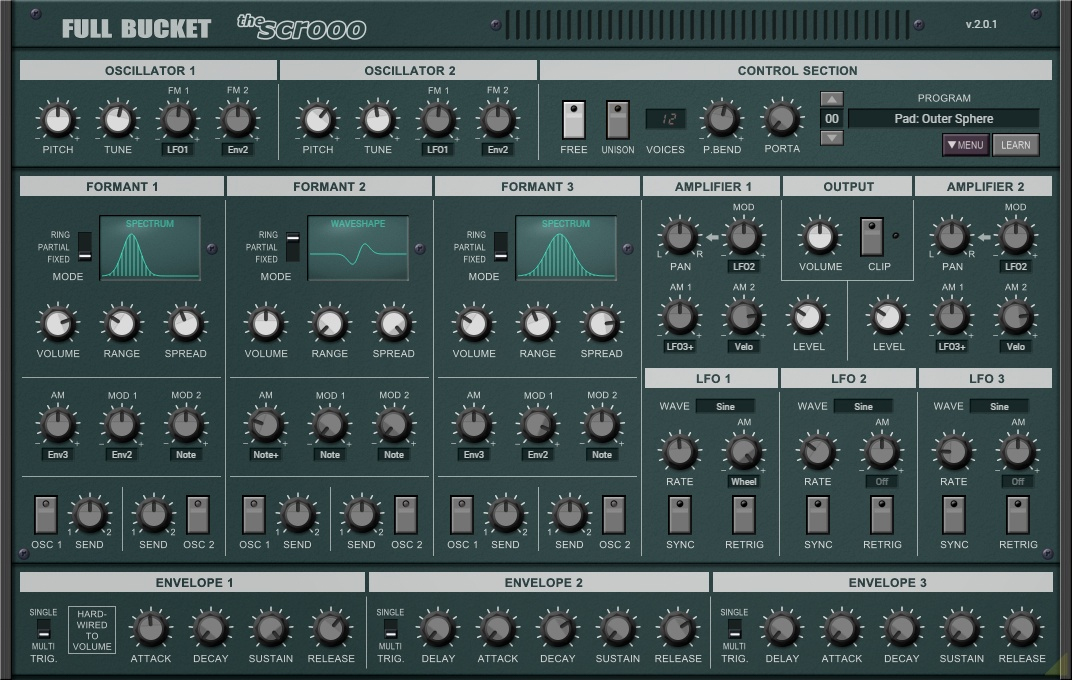This screenshot has width=1072, height=680.
Task: Open program name Pad: Outer Sphere
Action: (x=943, y=118)
